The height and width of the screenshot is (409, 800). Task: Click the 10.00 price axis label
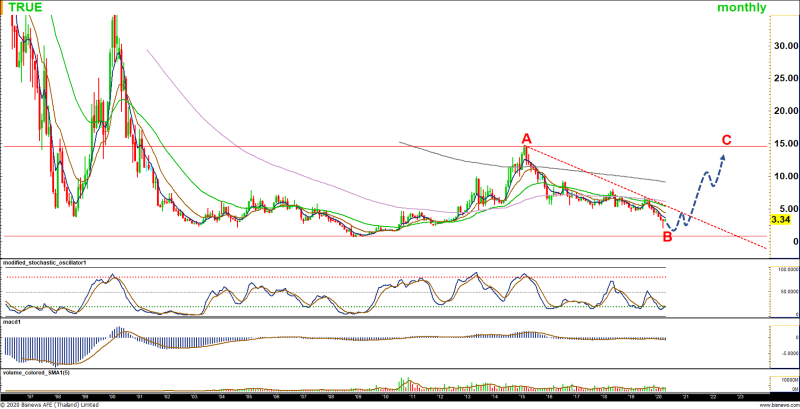tap(782, 177)
